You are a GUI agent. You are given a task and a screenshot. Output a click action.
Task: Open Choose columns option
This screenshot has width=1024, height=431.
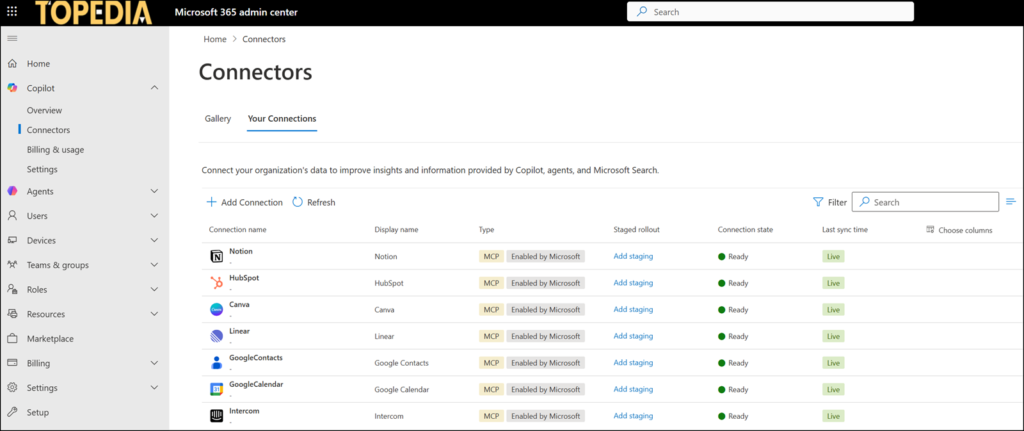click(x=959, y=230)
